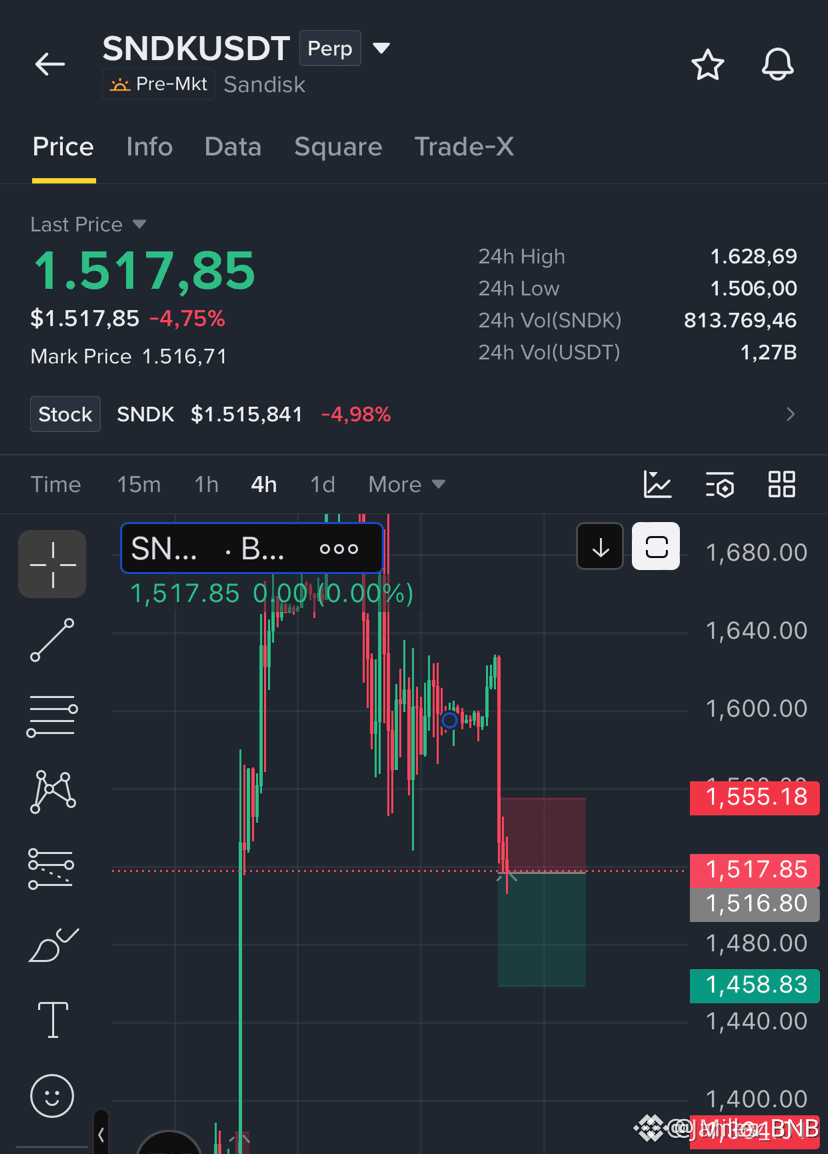Screen dimensions: 828x1154
Task: Collapse the drawing toolbar arrow
Action: (x=102, y=1135)
